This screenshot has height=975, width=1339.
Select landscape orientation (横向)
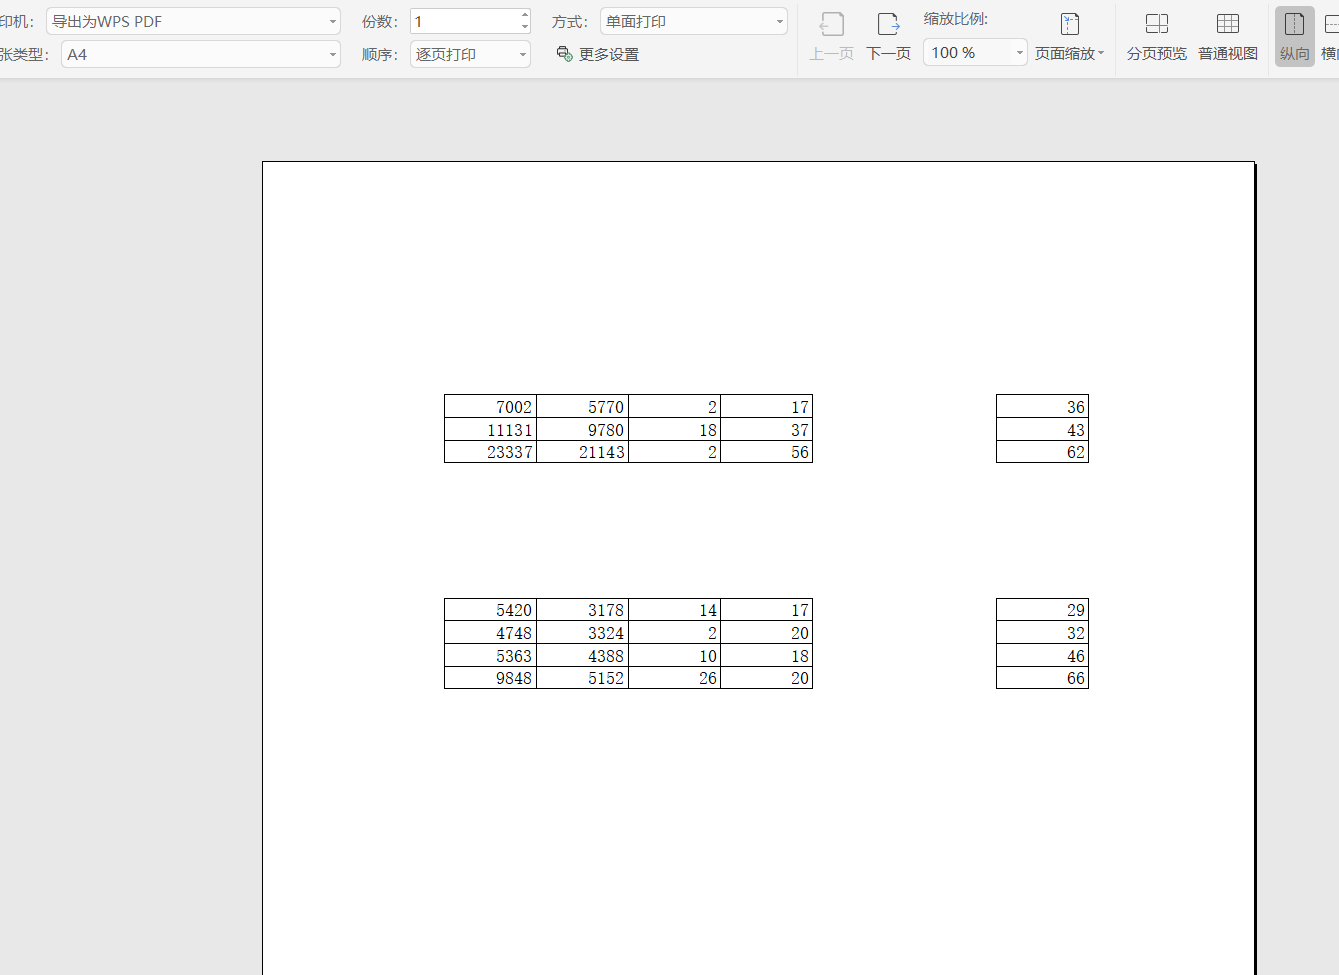pyautogui.click(x=1331, y=36)
